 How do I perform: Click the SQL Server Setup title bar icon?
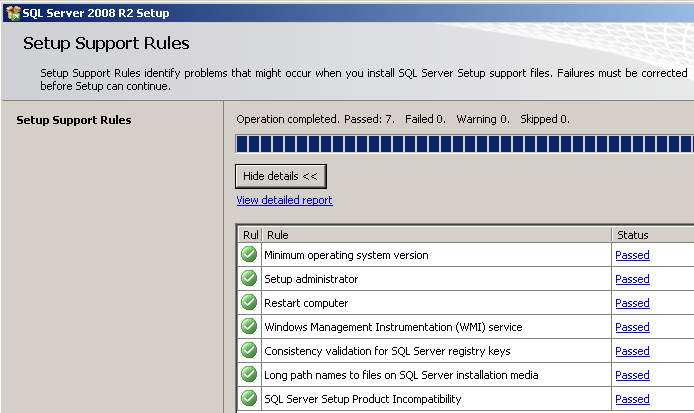pyautogui.click(x=13, y=13)
